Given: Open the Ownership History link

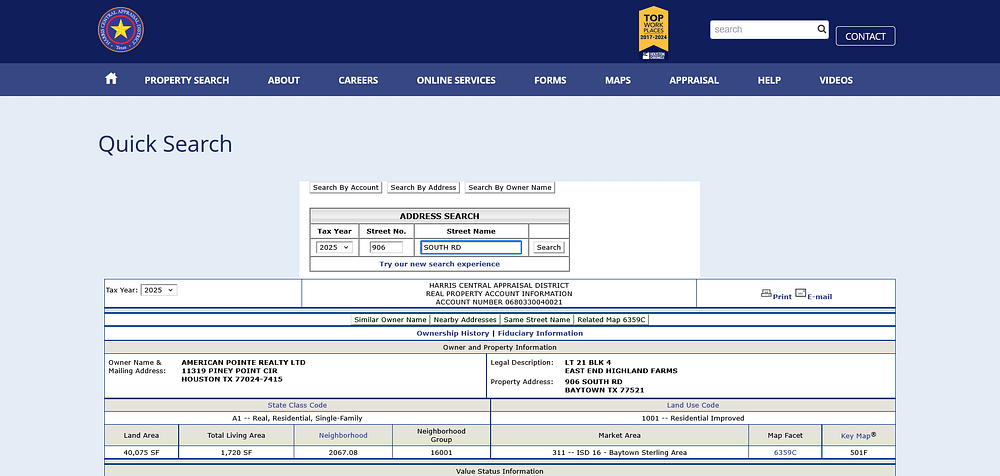Looking at the screenshot, I should pos(453,334).
